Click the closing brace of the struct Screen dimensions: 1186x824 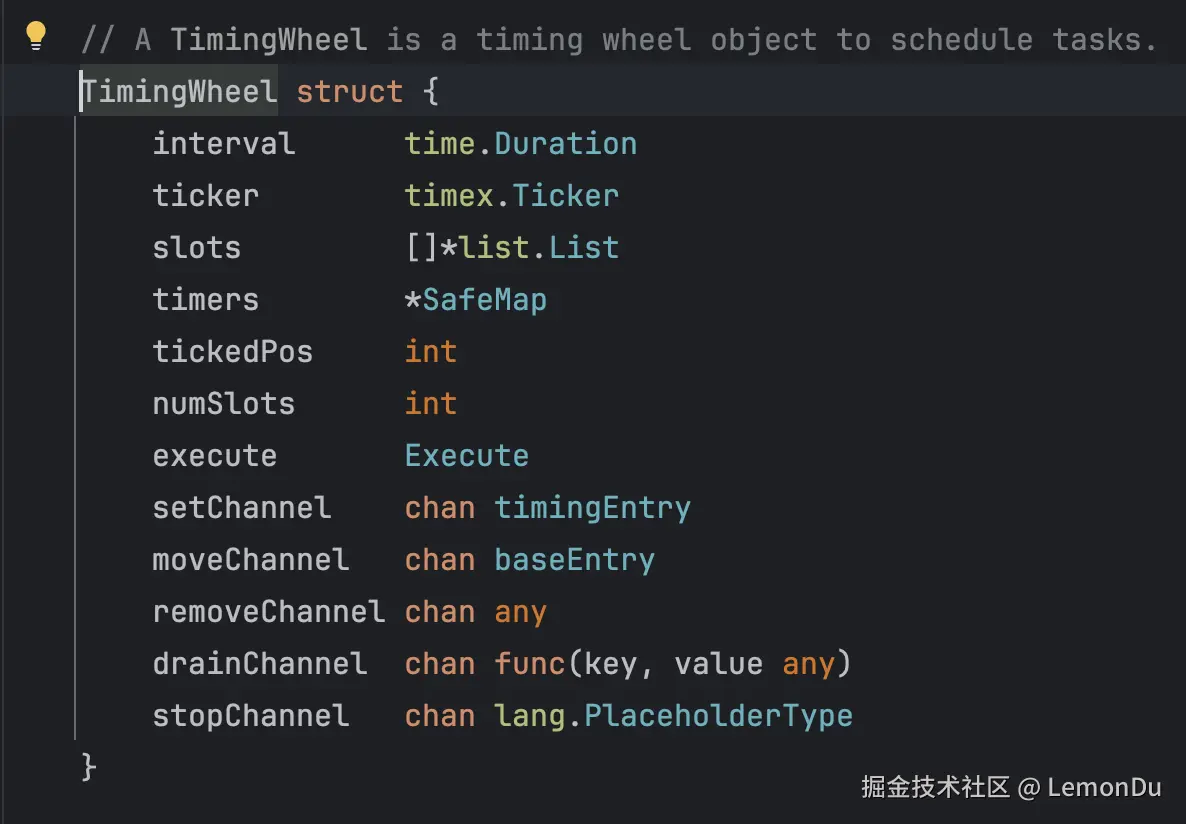click(x=88, y=767)
